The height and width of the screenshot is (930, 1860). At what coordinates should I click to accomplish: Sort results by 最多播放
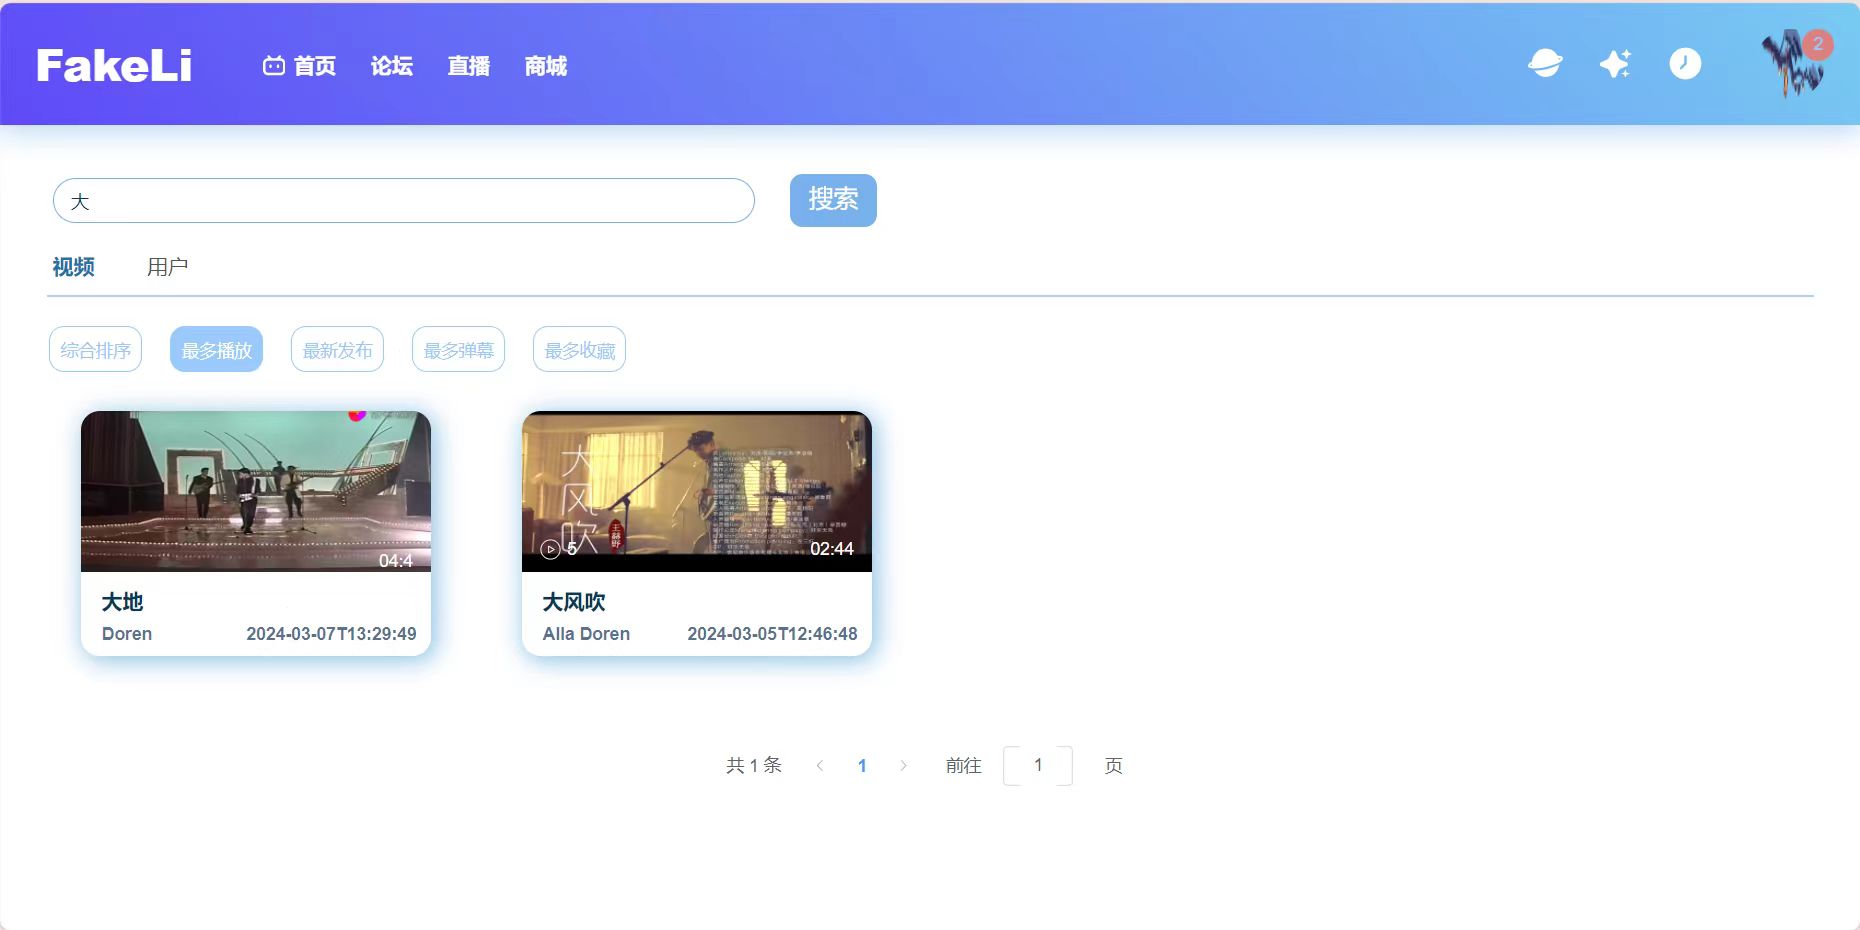tap(216, 349)
